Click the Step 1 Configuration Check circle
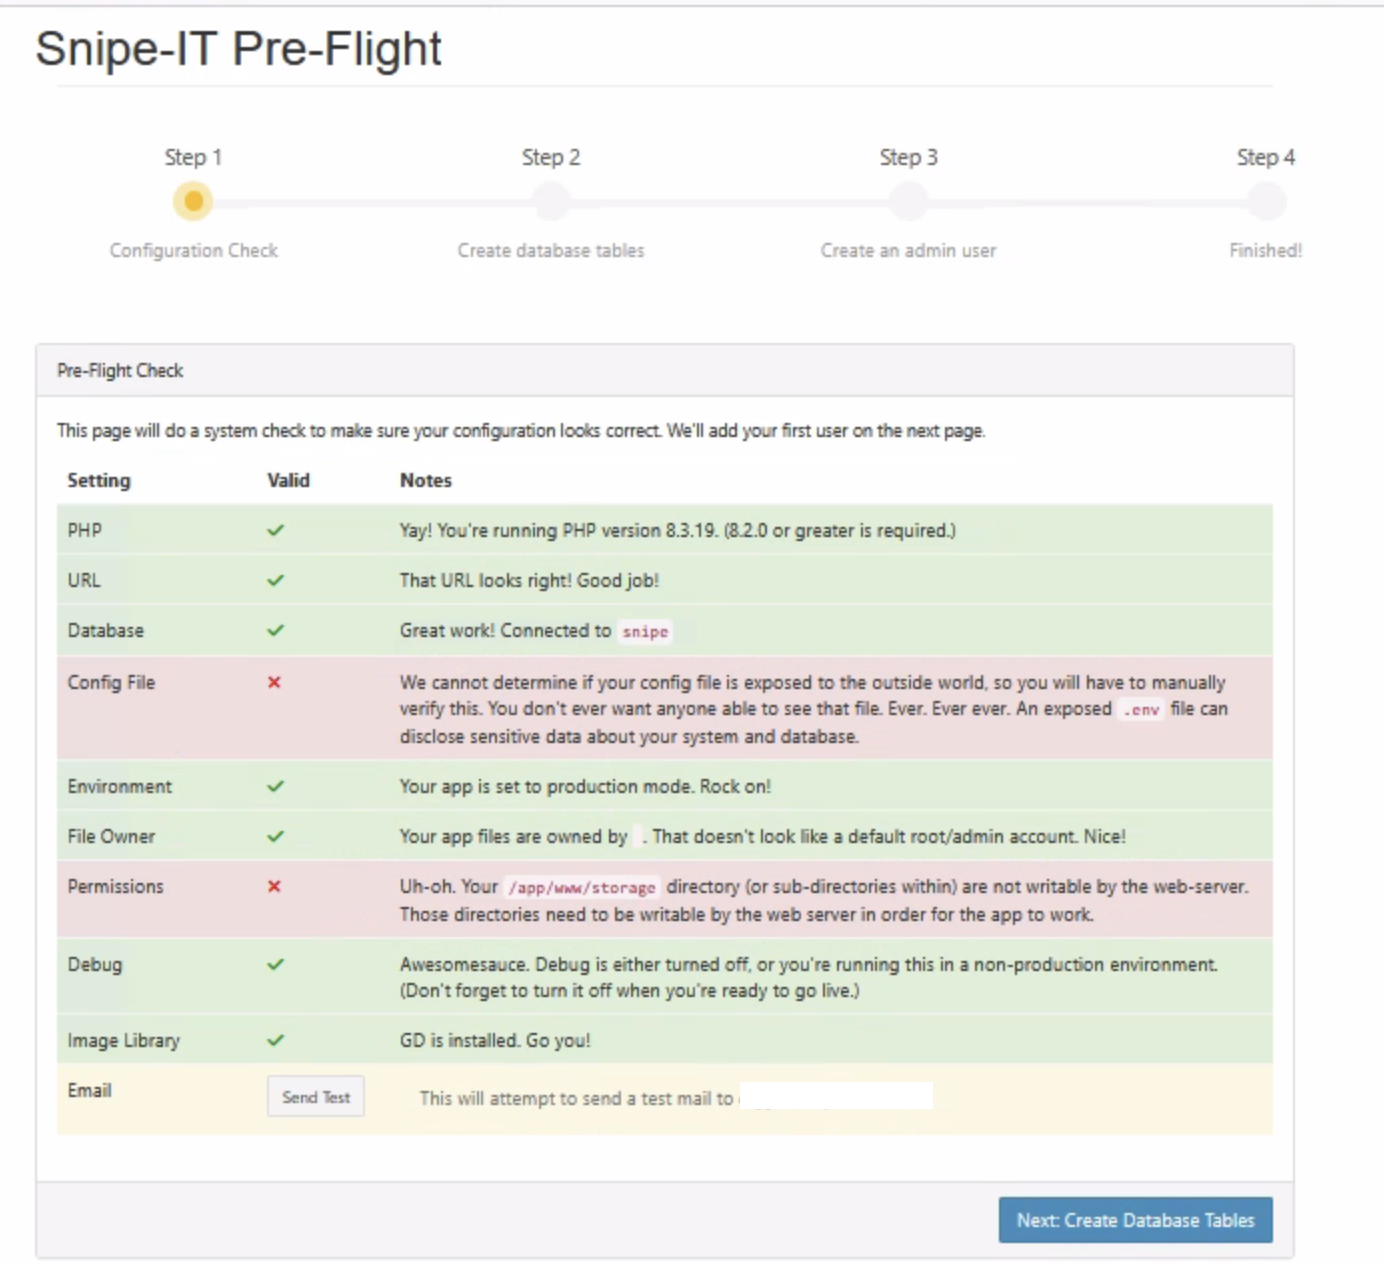The width and height of the screenshot is (1384, 1266). pos(193,202)
